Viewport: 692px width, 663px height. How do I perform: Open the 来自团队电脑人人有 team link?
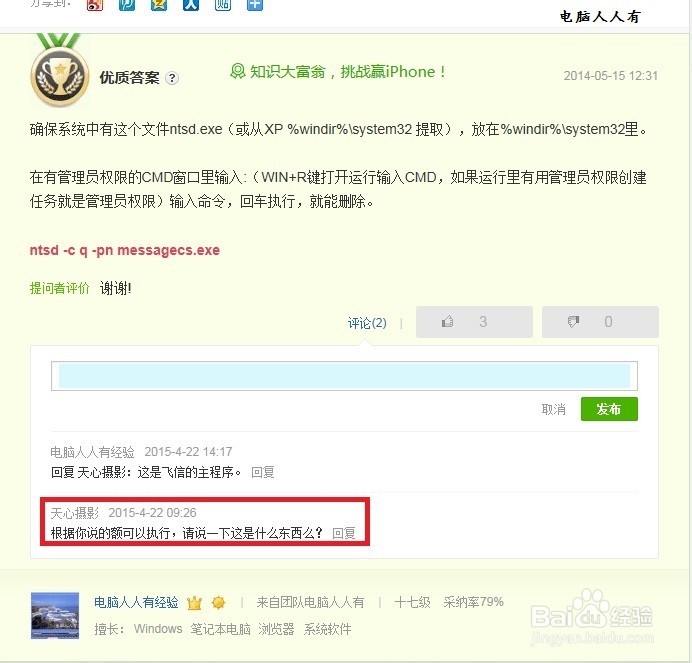point(310,602)
